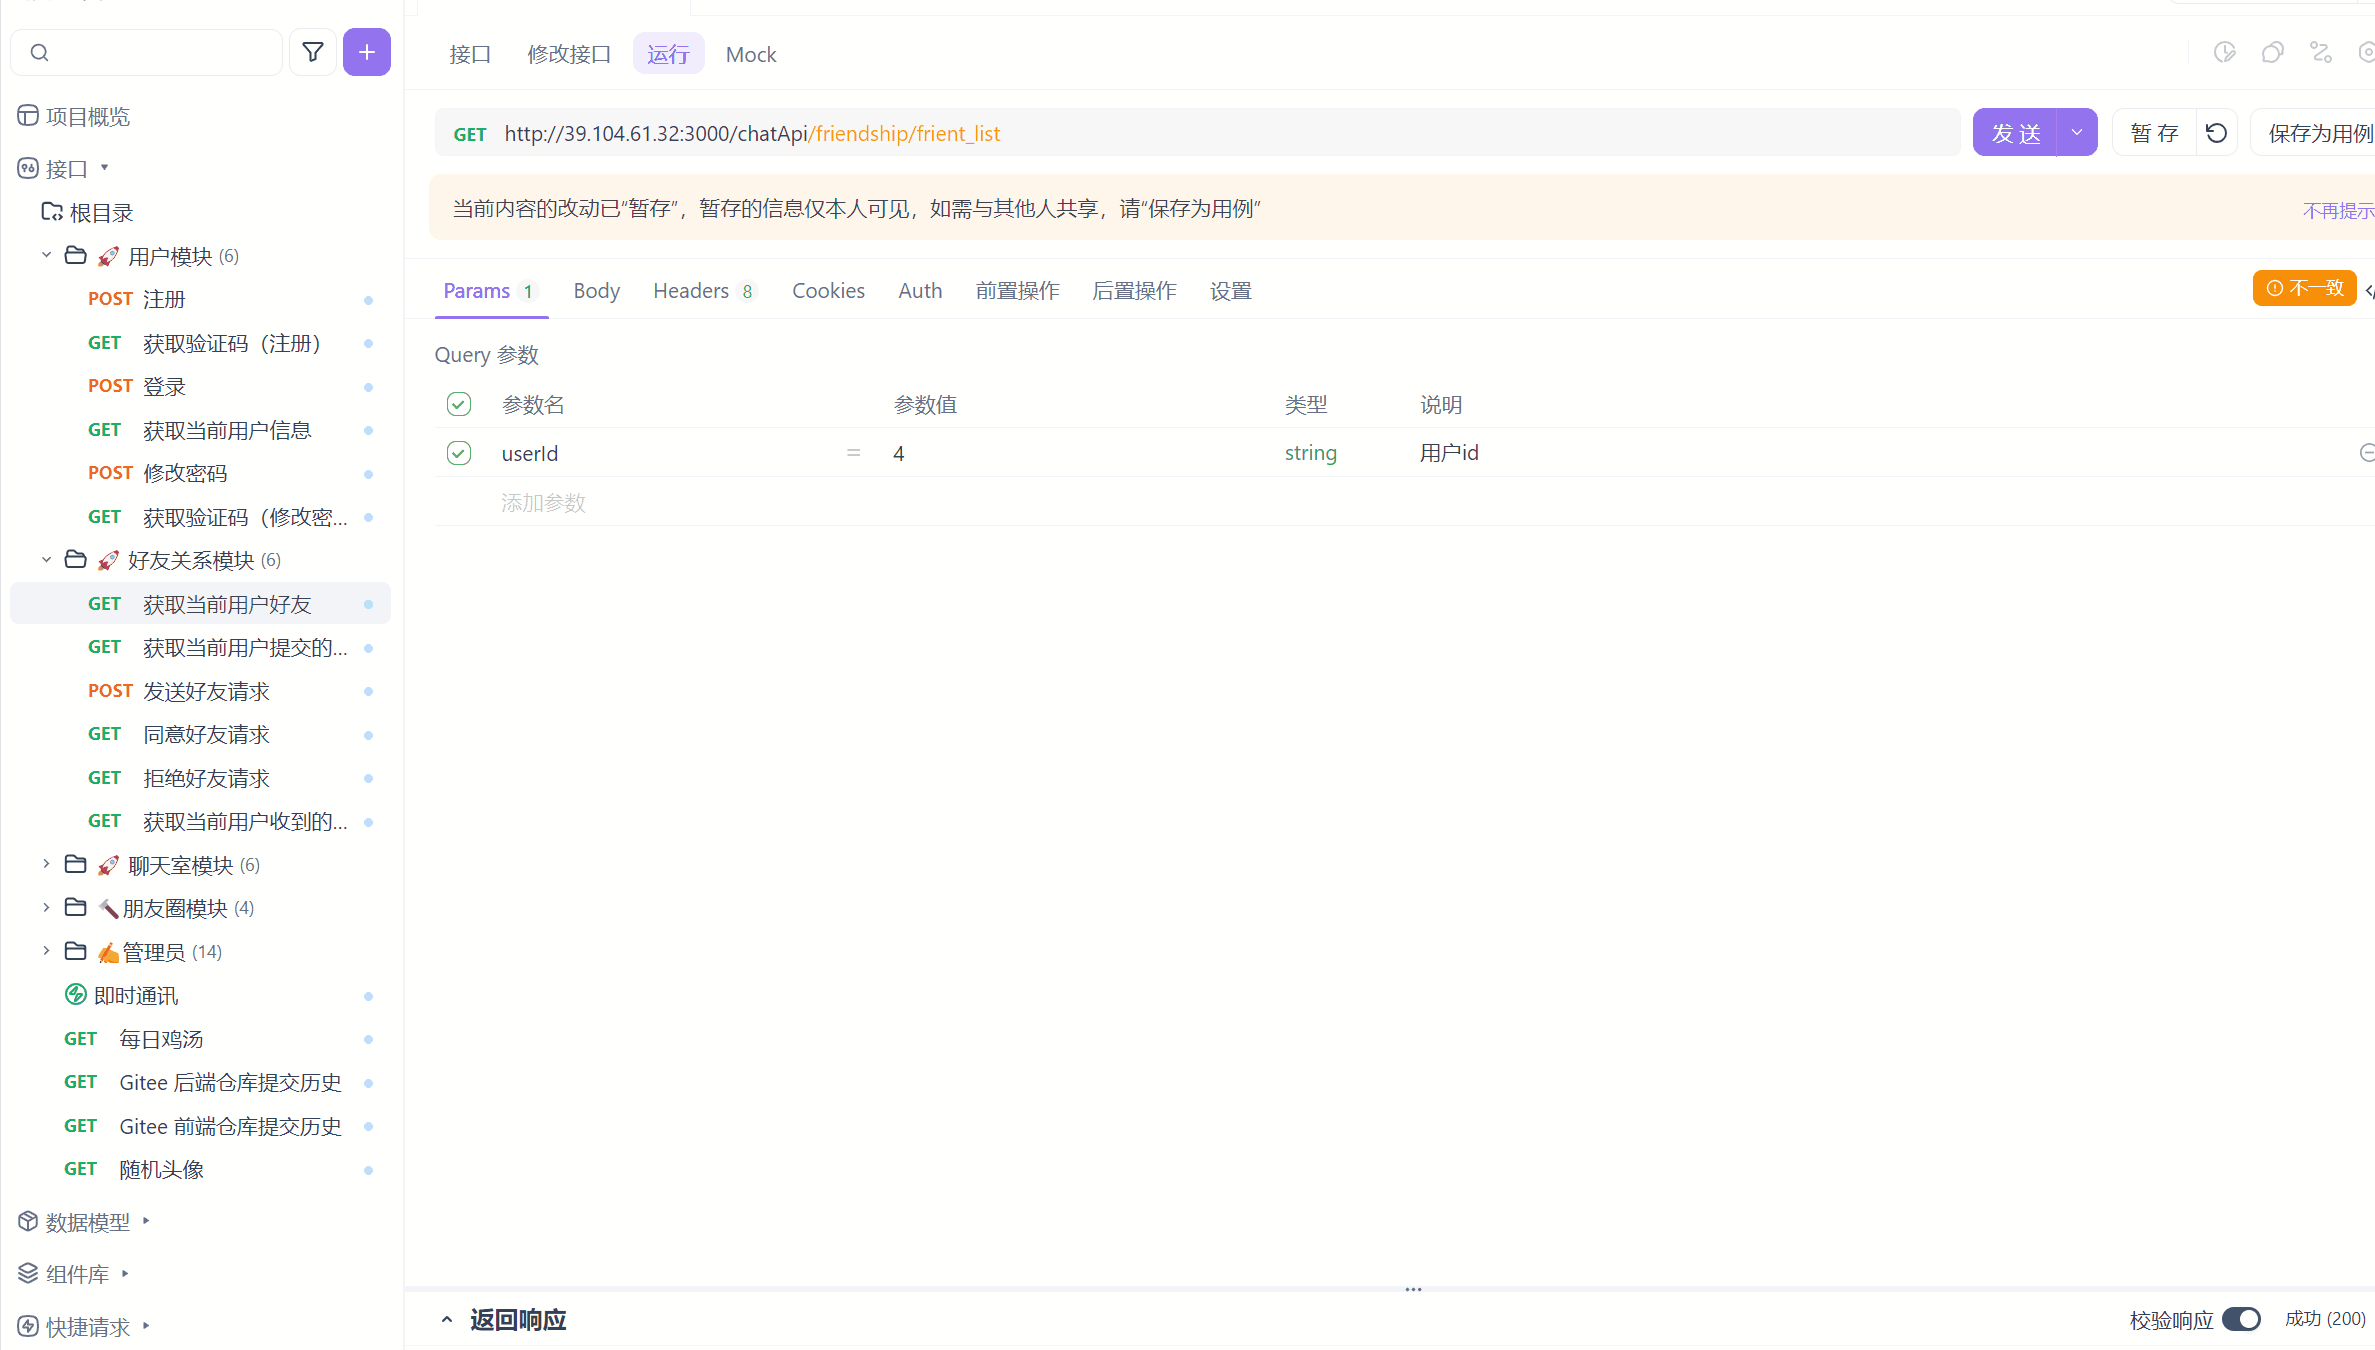Open the Mock tab
The height and width of the screenshot is (1350, 2375).
click(751, 54)
